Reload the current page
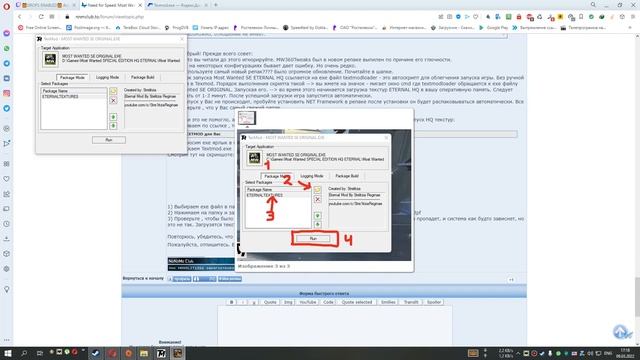Viewport: 640px width, 360px height. 41,17
